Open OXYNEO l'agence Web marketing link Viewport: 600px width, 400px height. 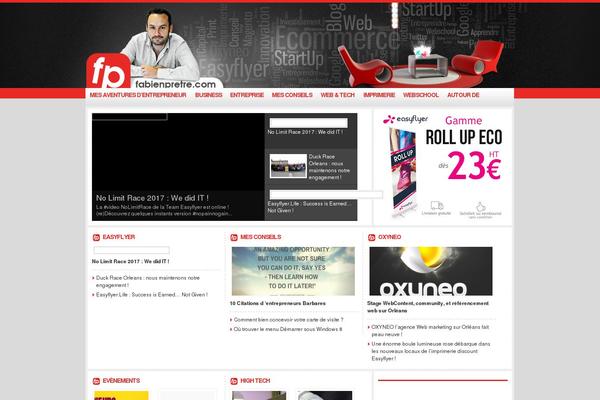(430, 331)
